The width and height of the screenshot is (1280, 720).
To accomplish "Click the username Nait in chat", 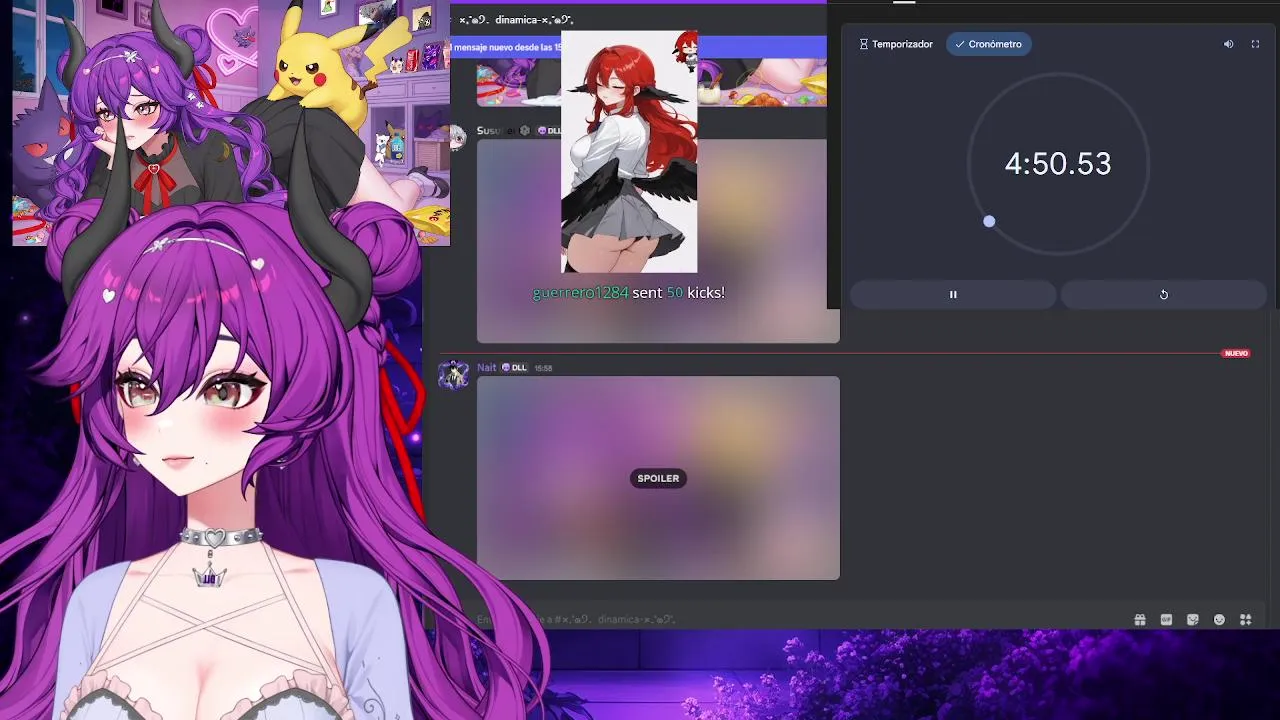I will 486,367.
